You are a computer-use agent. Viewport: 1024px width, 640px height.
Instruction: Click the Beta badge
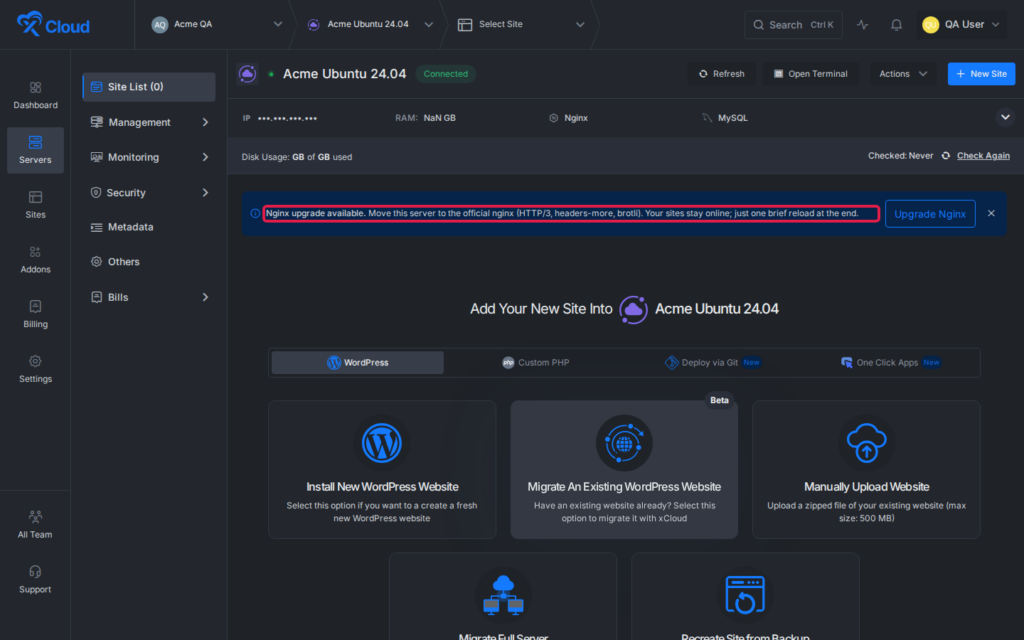719,400
